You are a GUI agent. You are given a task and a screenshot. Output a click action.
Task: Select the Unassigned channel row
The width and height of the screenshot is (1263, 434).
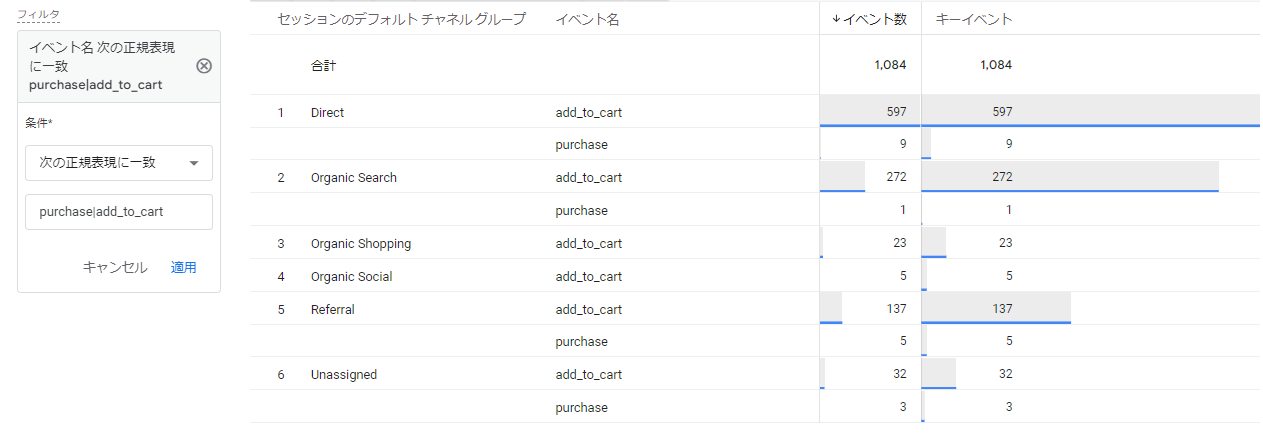coord(343,375)
